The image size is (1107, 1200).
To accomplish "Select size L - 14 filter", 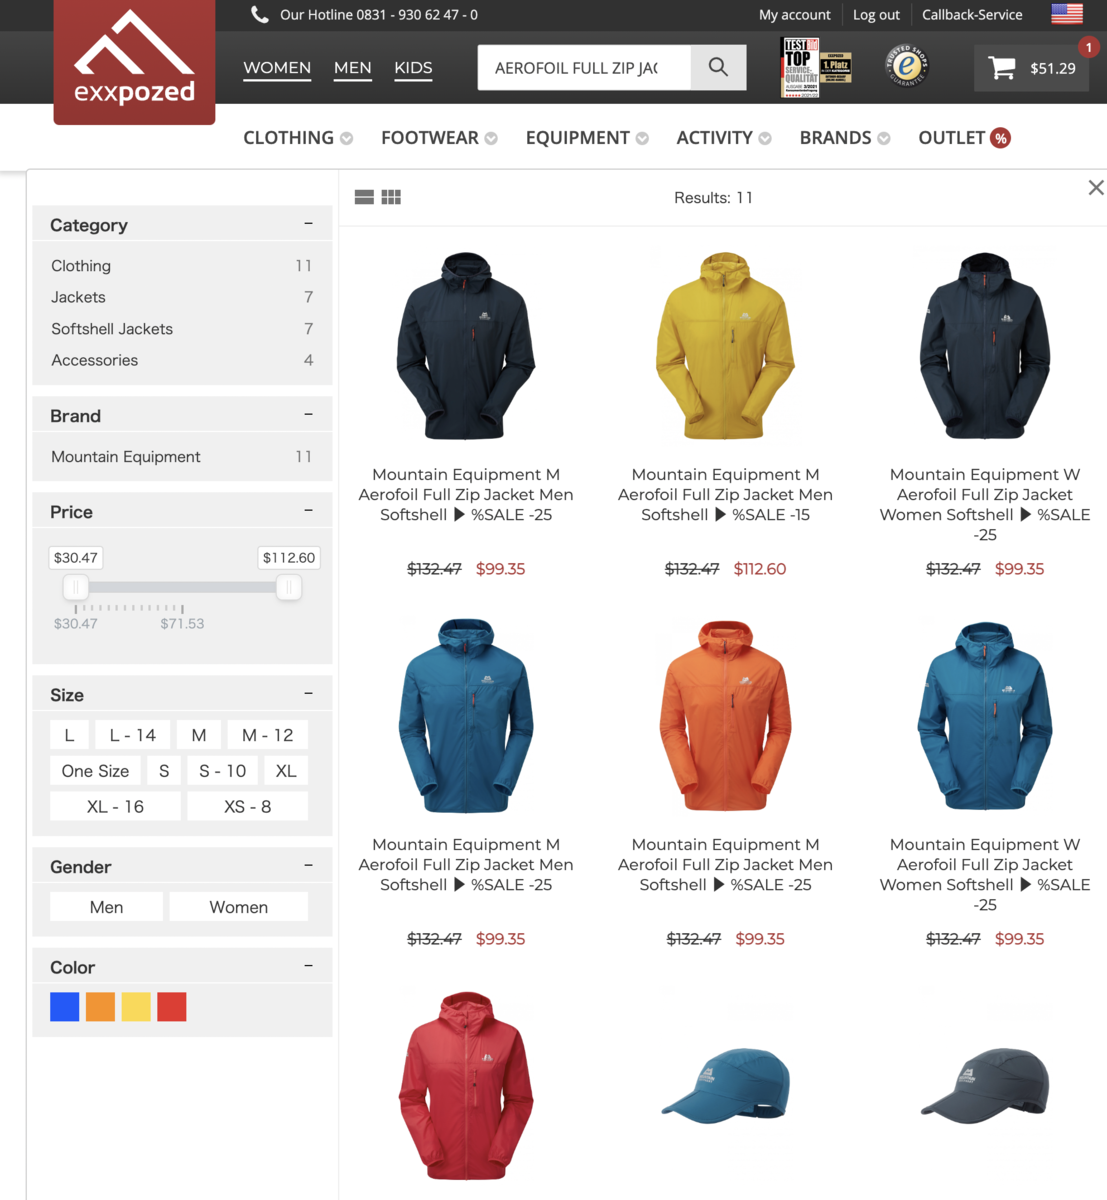I will coord(133,735).
